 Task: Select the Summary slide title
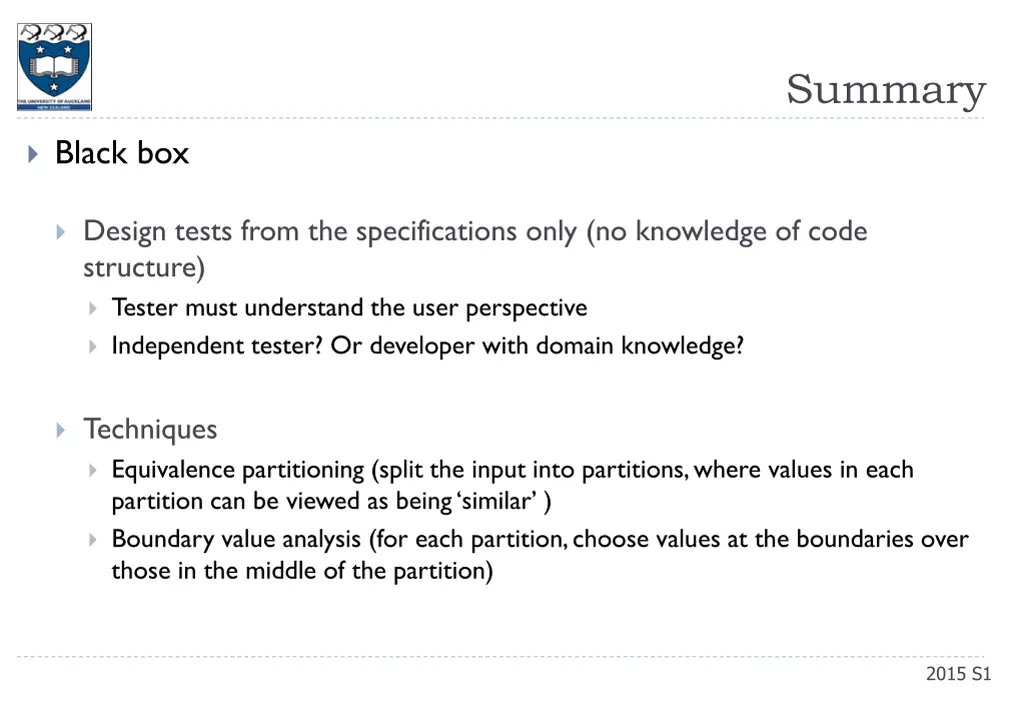(886, 90)
